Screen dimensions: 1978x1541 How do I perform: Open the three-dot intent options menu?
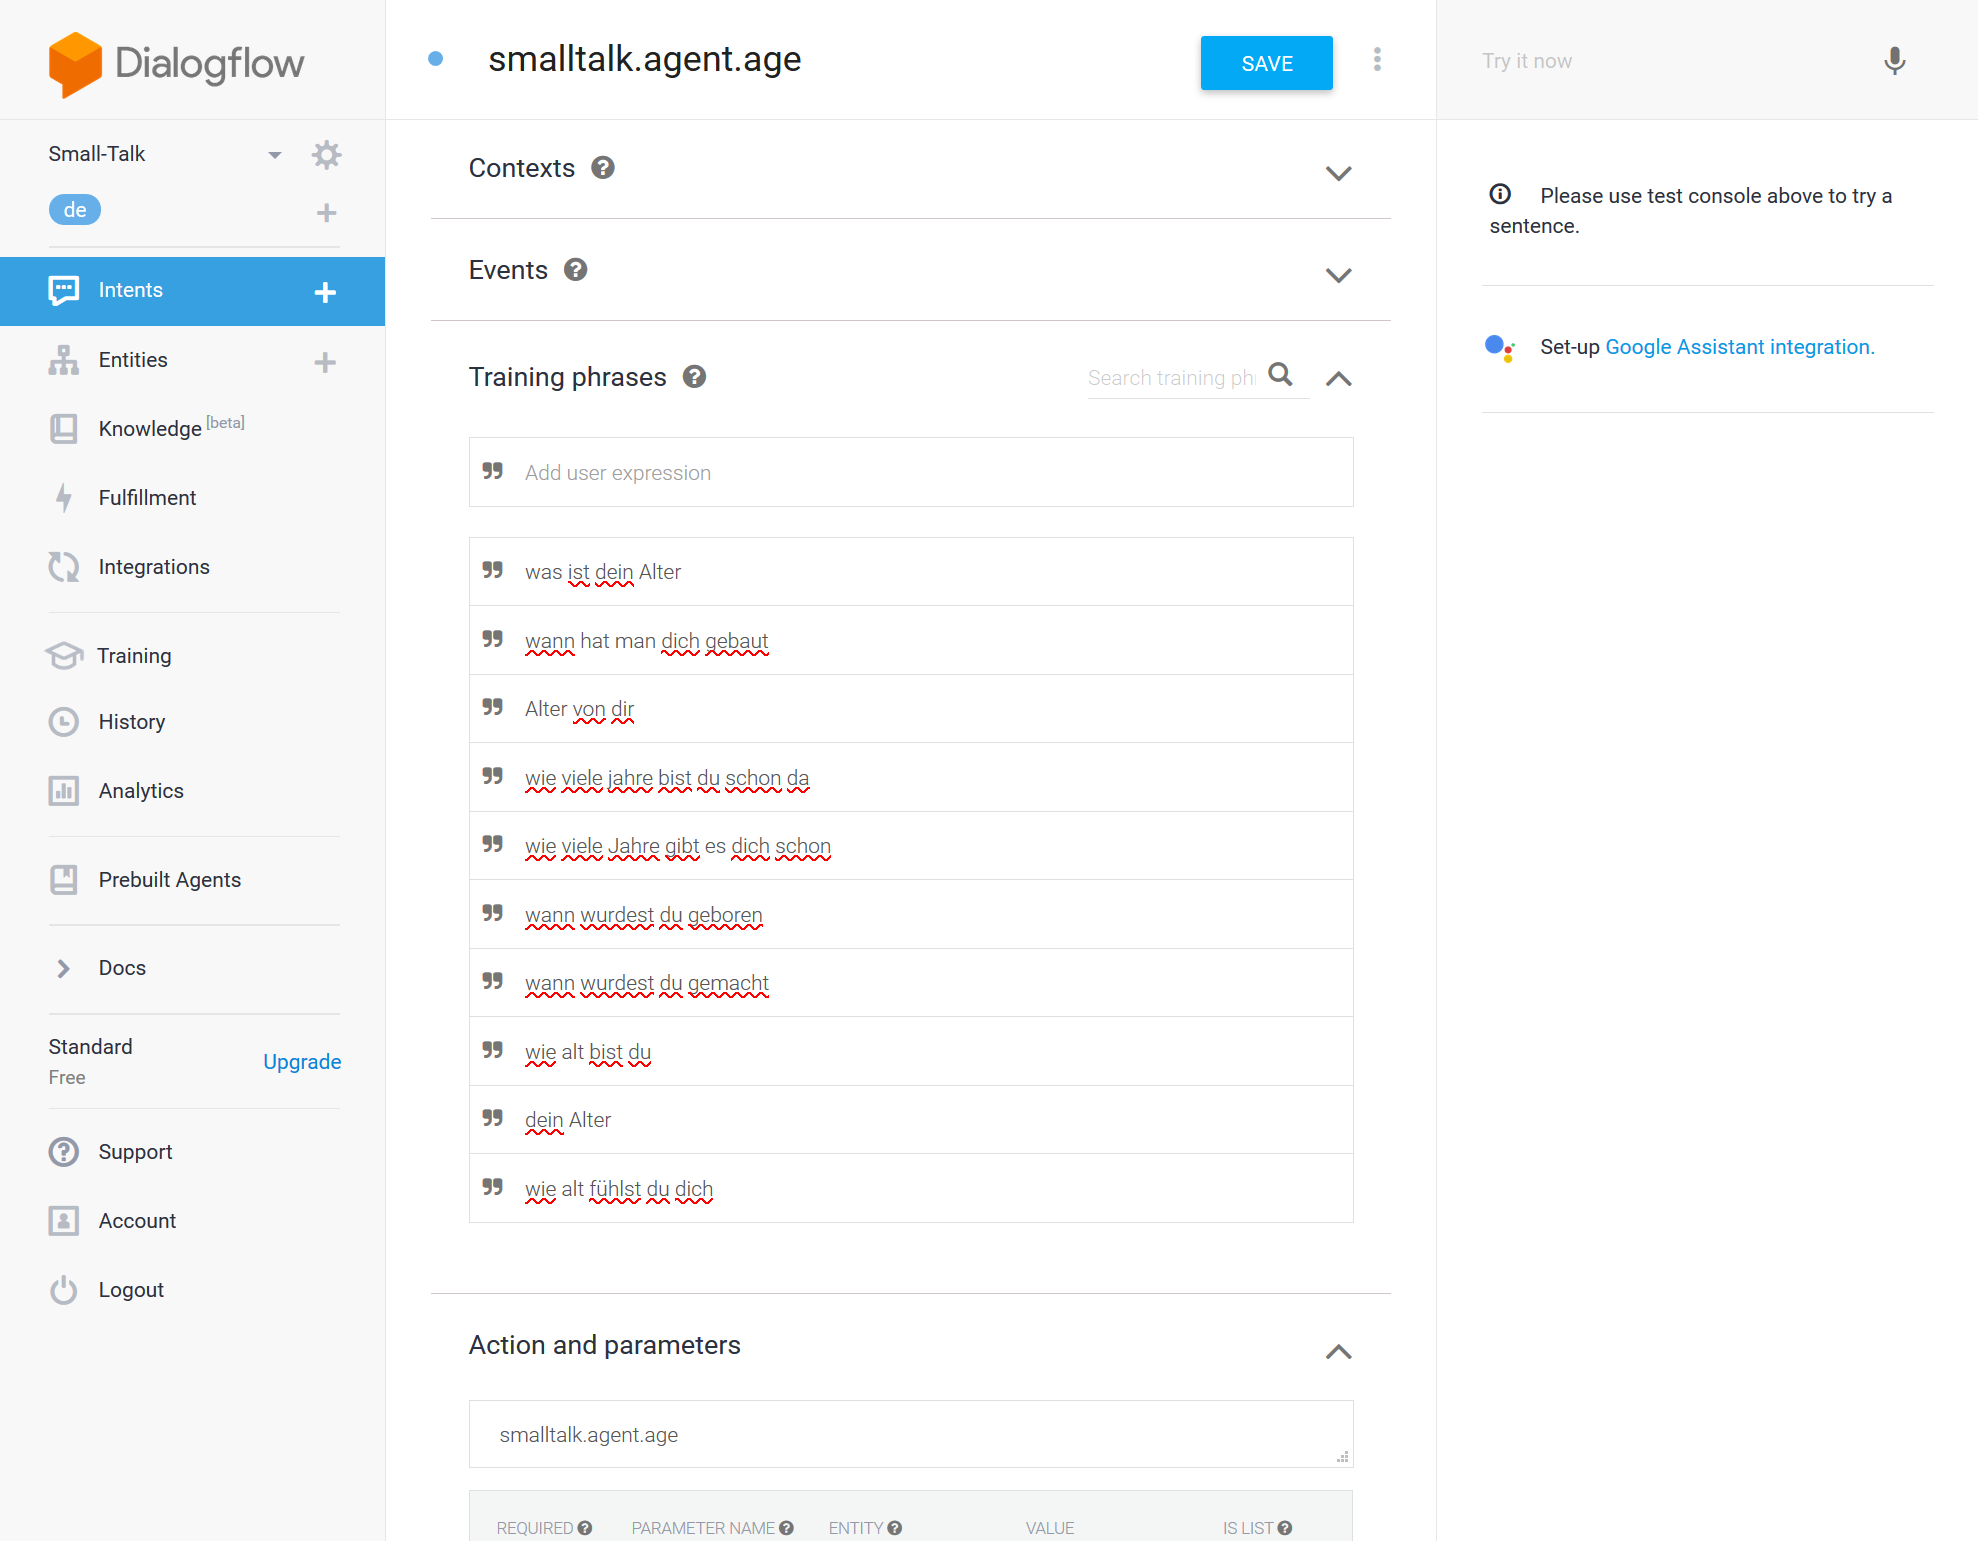pos(1377,60)
